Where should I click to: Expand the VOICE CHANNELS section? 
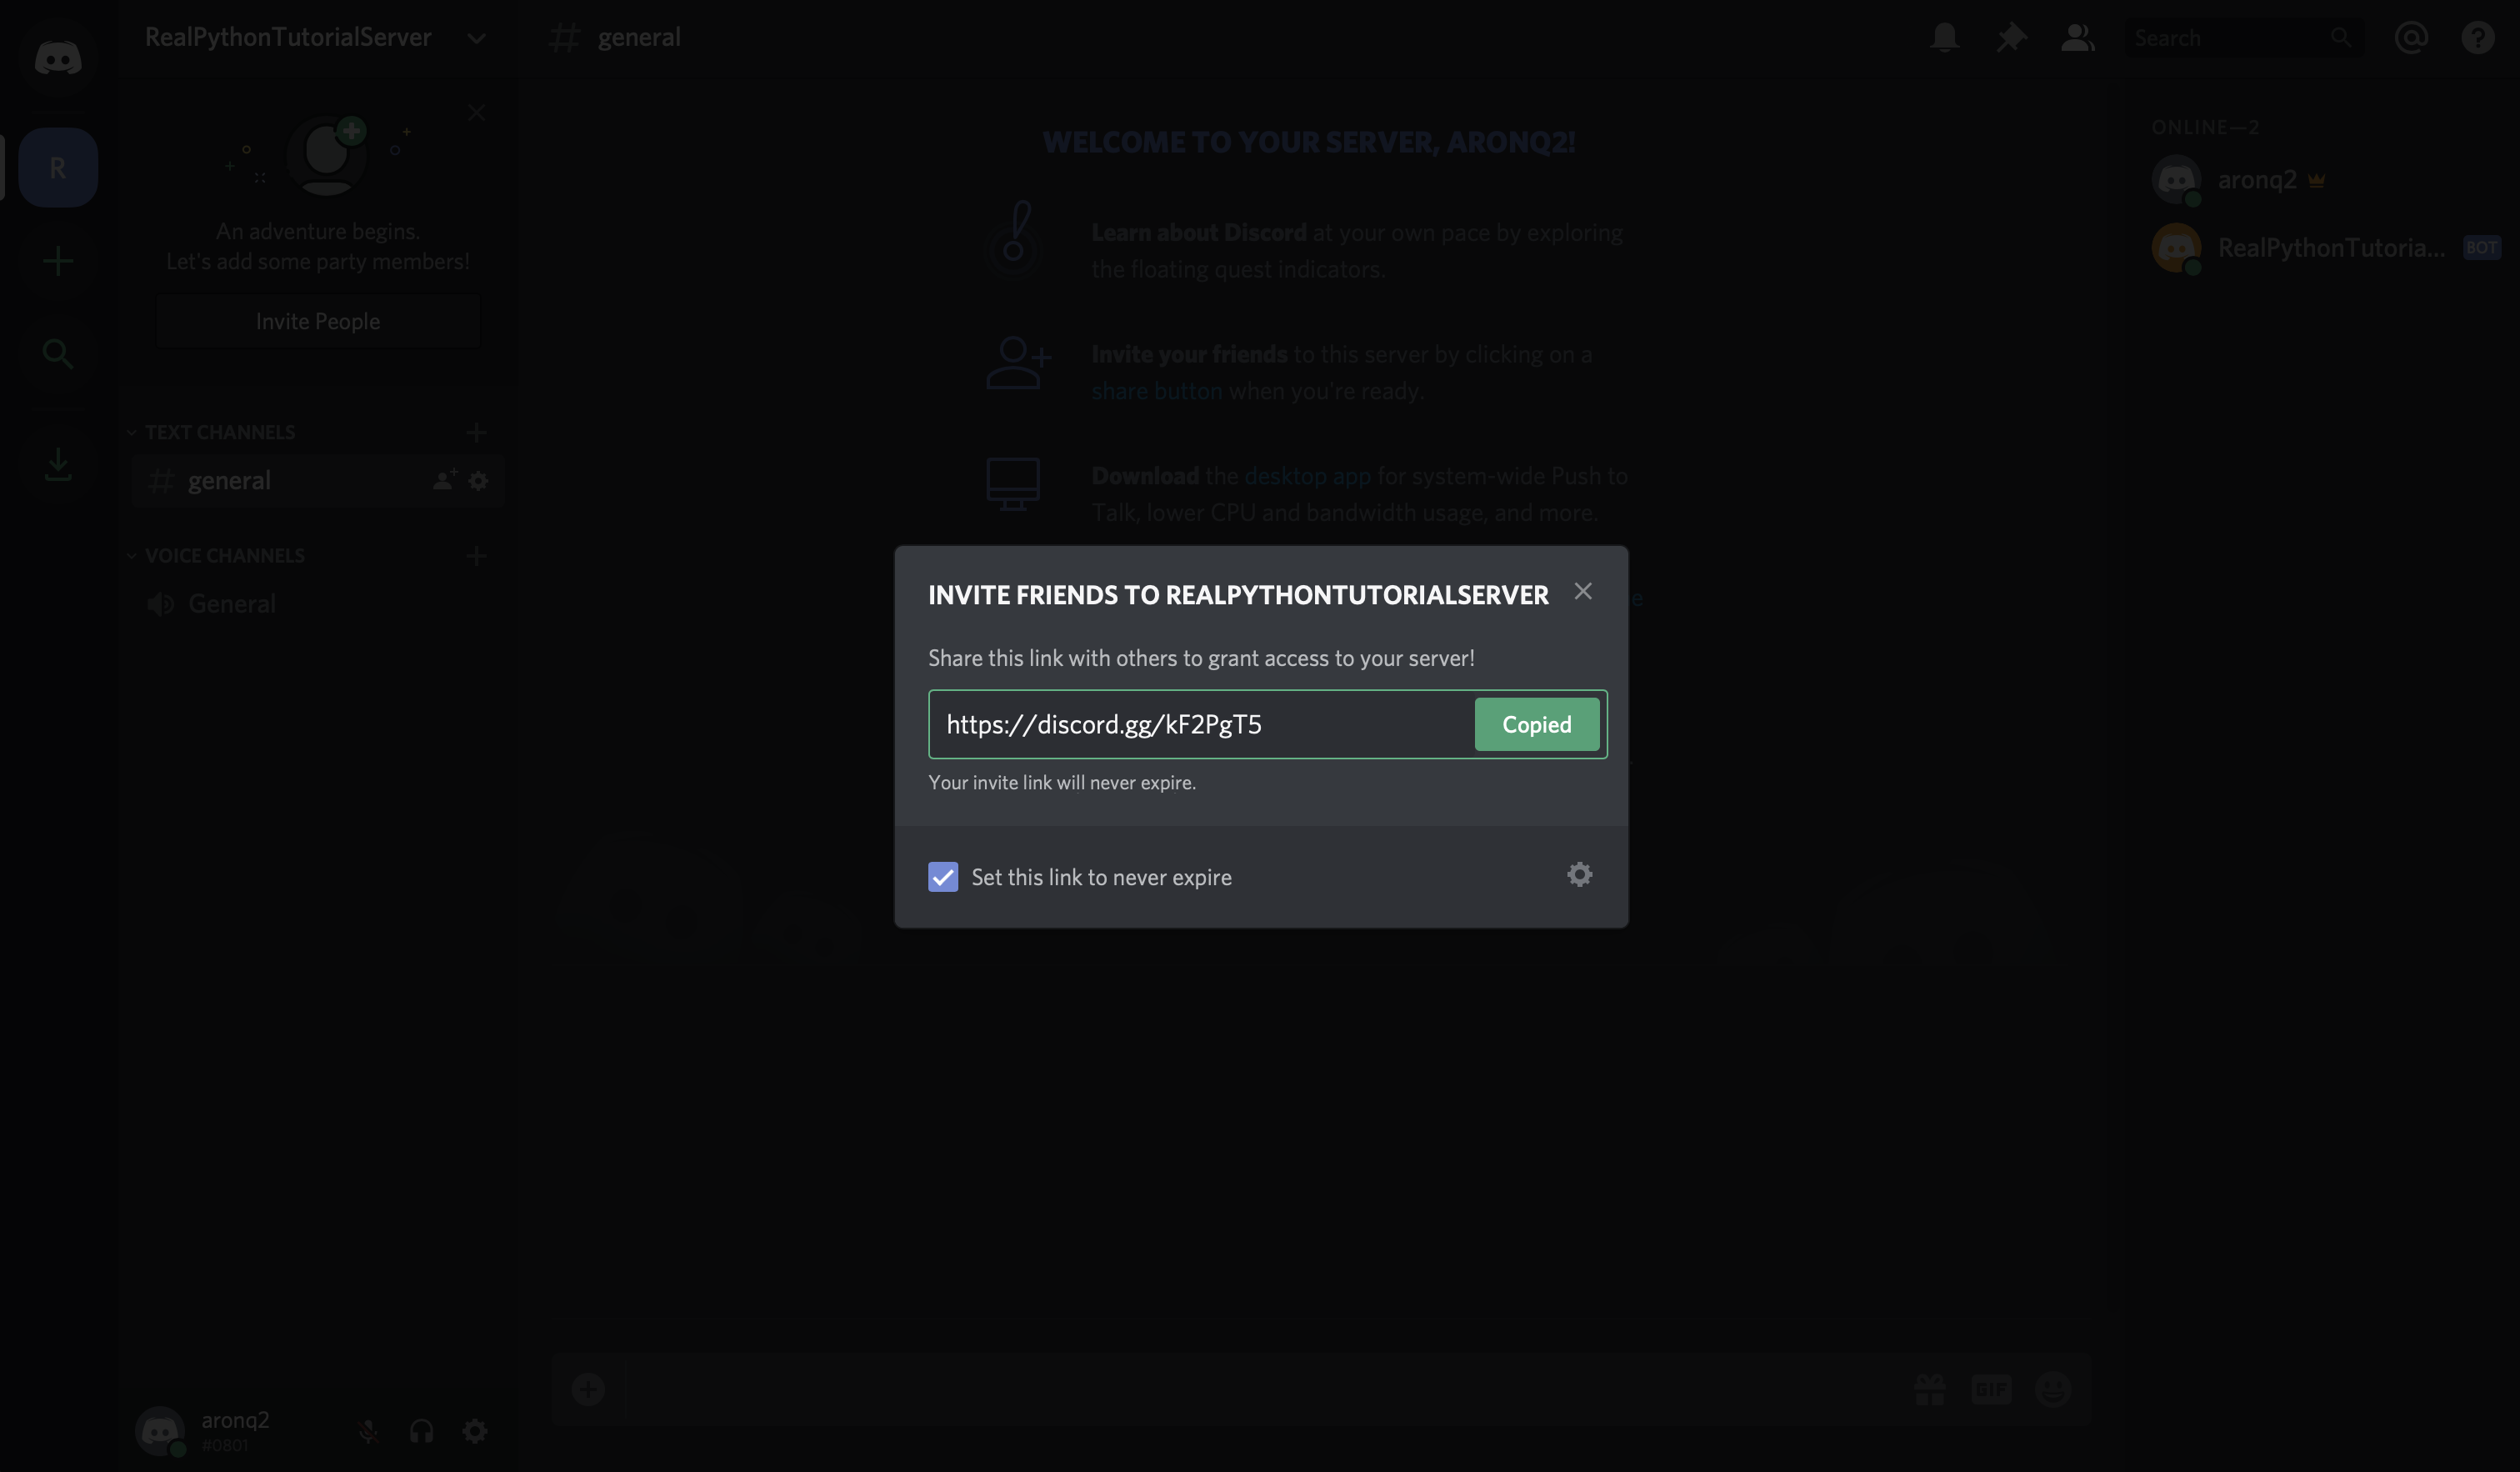point(224,553)
